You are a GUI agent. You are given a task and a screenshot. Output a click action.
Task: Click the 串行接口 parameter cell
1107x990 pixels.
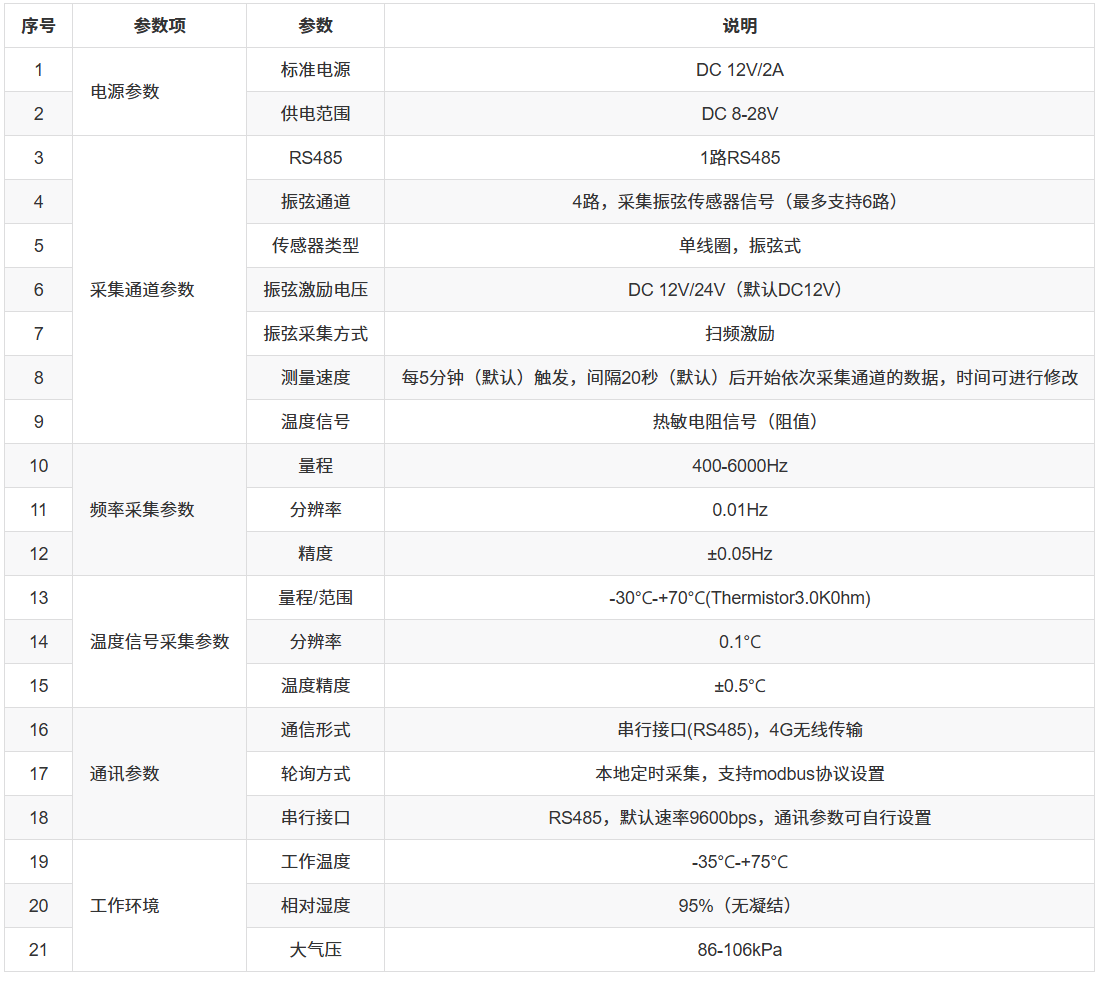(314, 817)
